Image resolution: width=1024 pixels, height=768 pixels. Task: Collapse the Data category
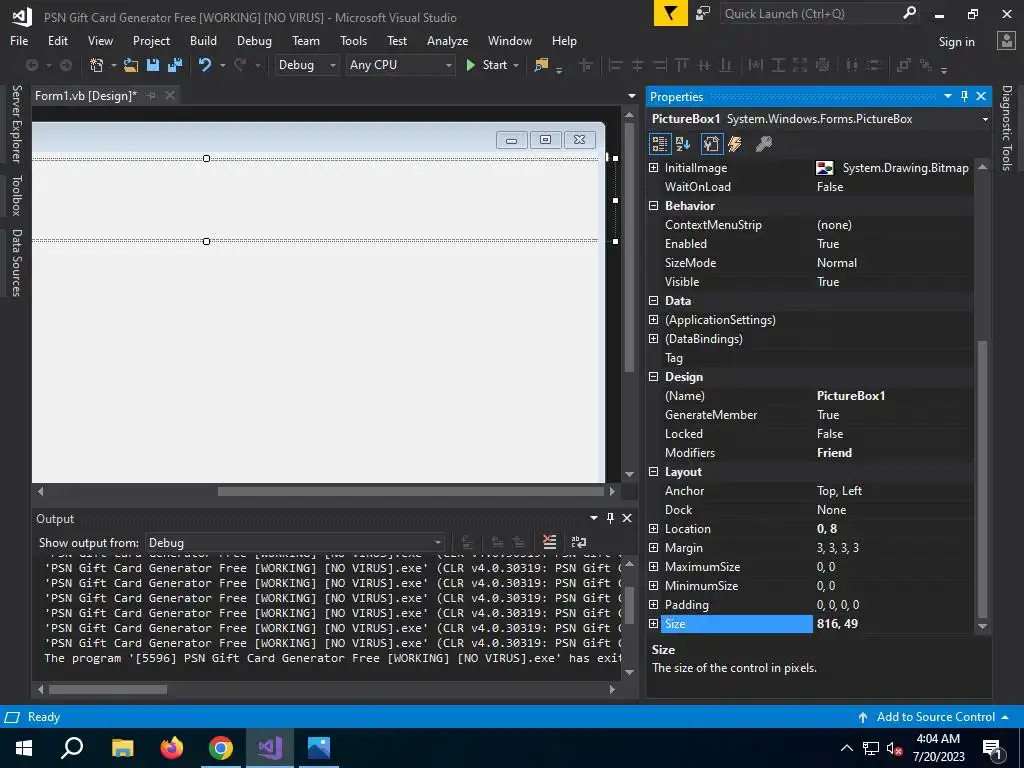click(x=654, y=301)
